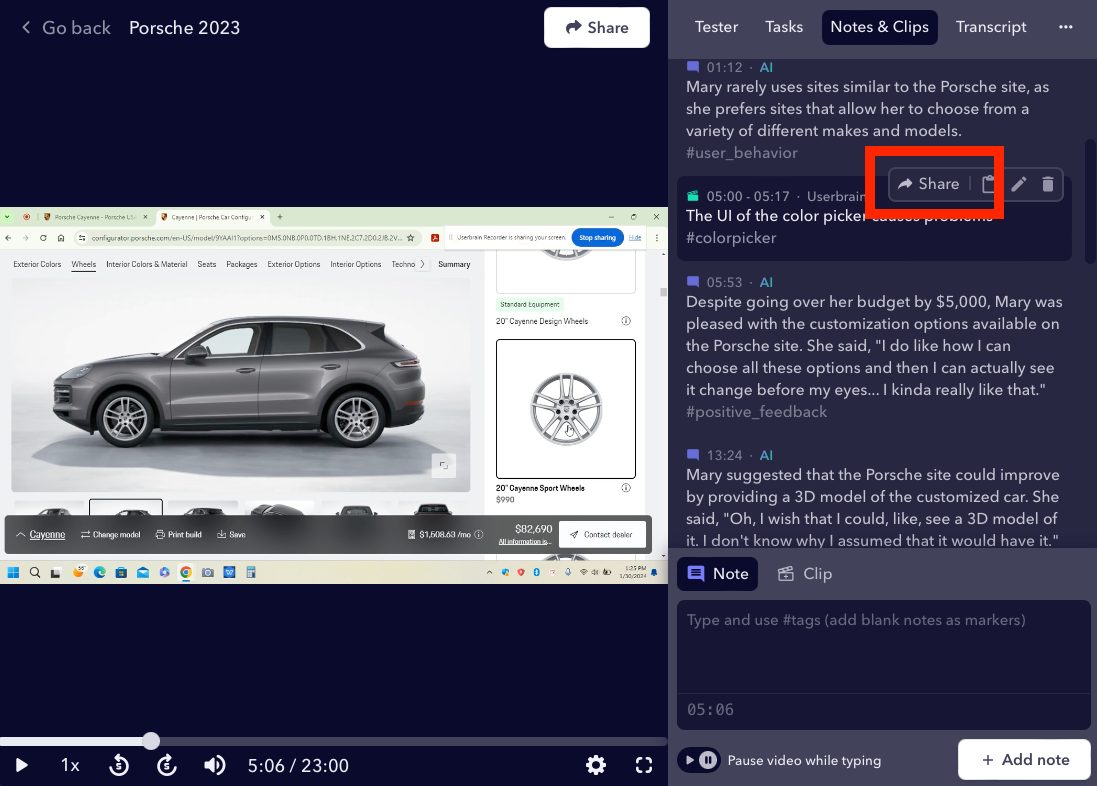Screen dimensions: 1097x786
Task: Enter fullscreen video mode
Action: [x=644, y=765]
